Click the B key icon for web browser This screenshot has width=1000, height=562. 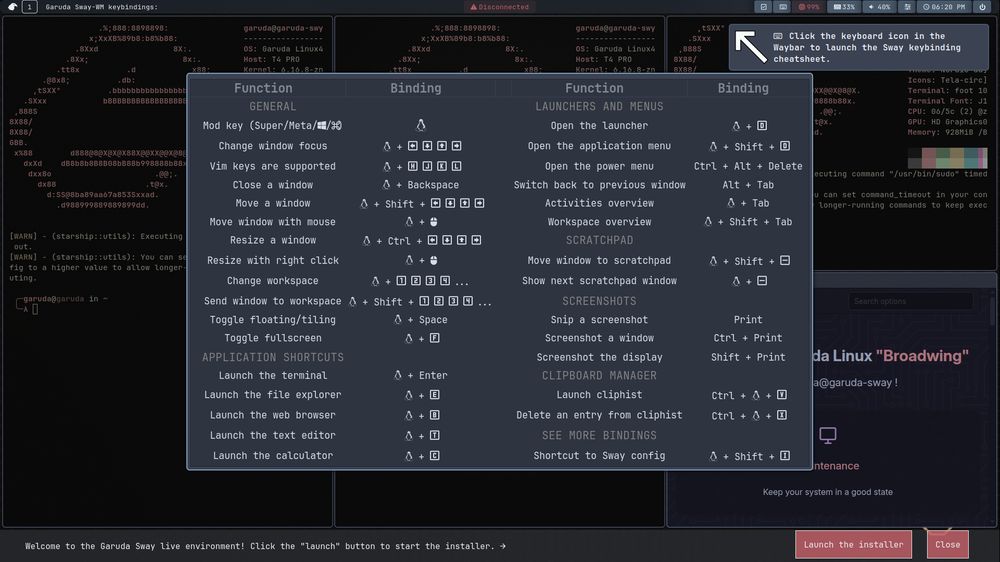point(434,415)
